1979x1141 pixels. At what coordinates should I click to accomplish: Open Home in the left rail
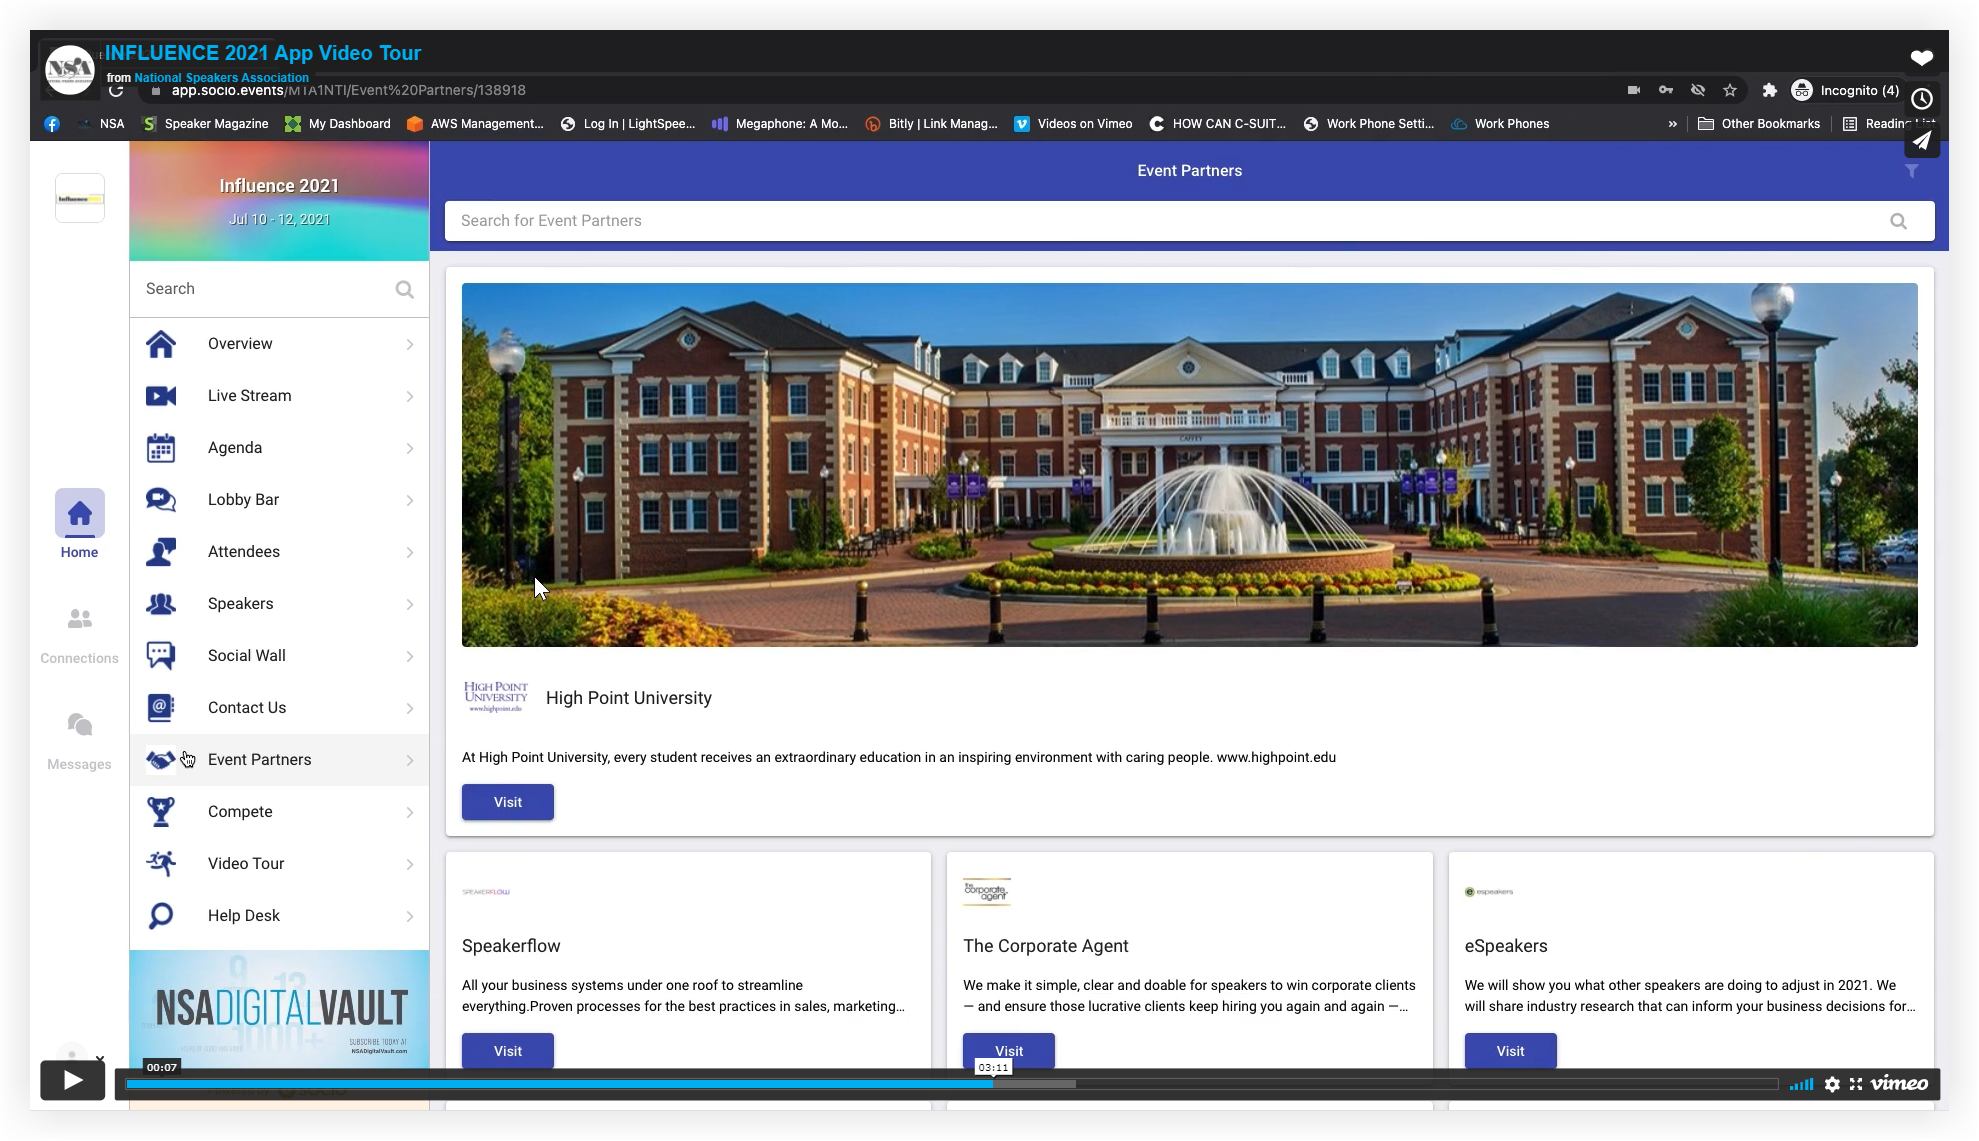[x=80, y=525]
